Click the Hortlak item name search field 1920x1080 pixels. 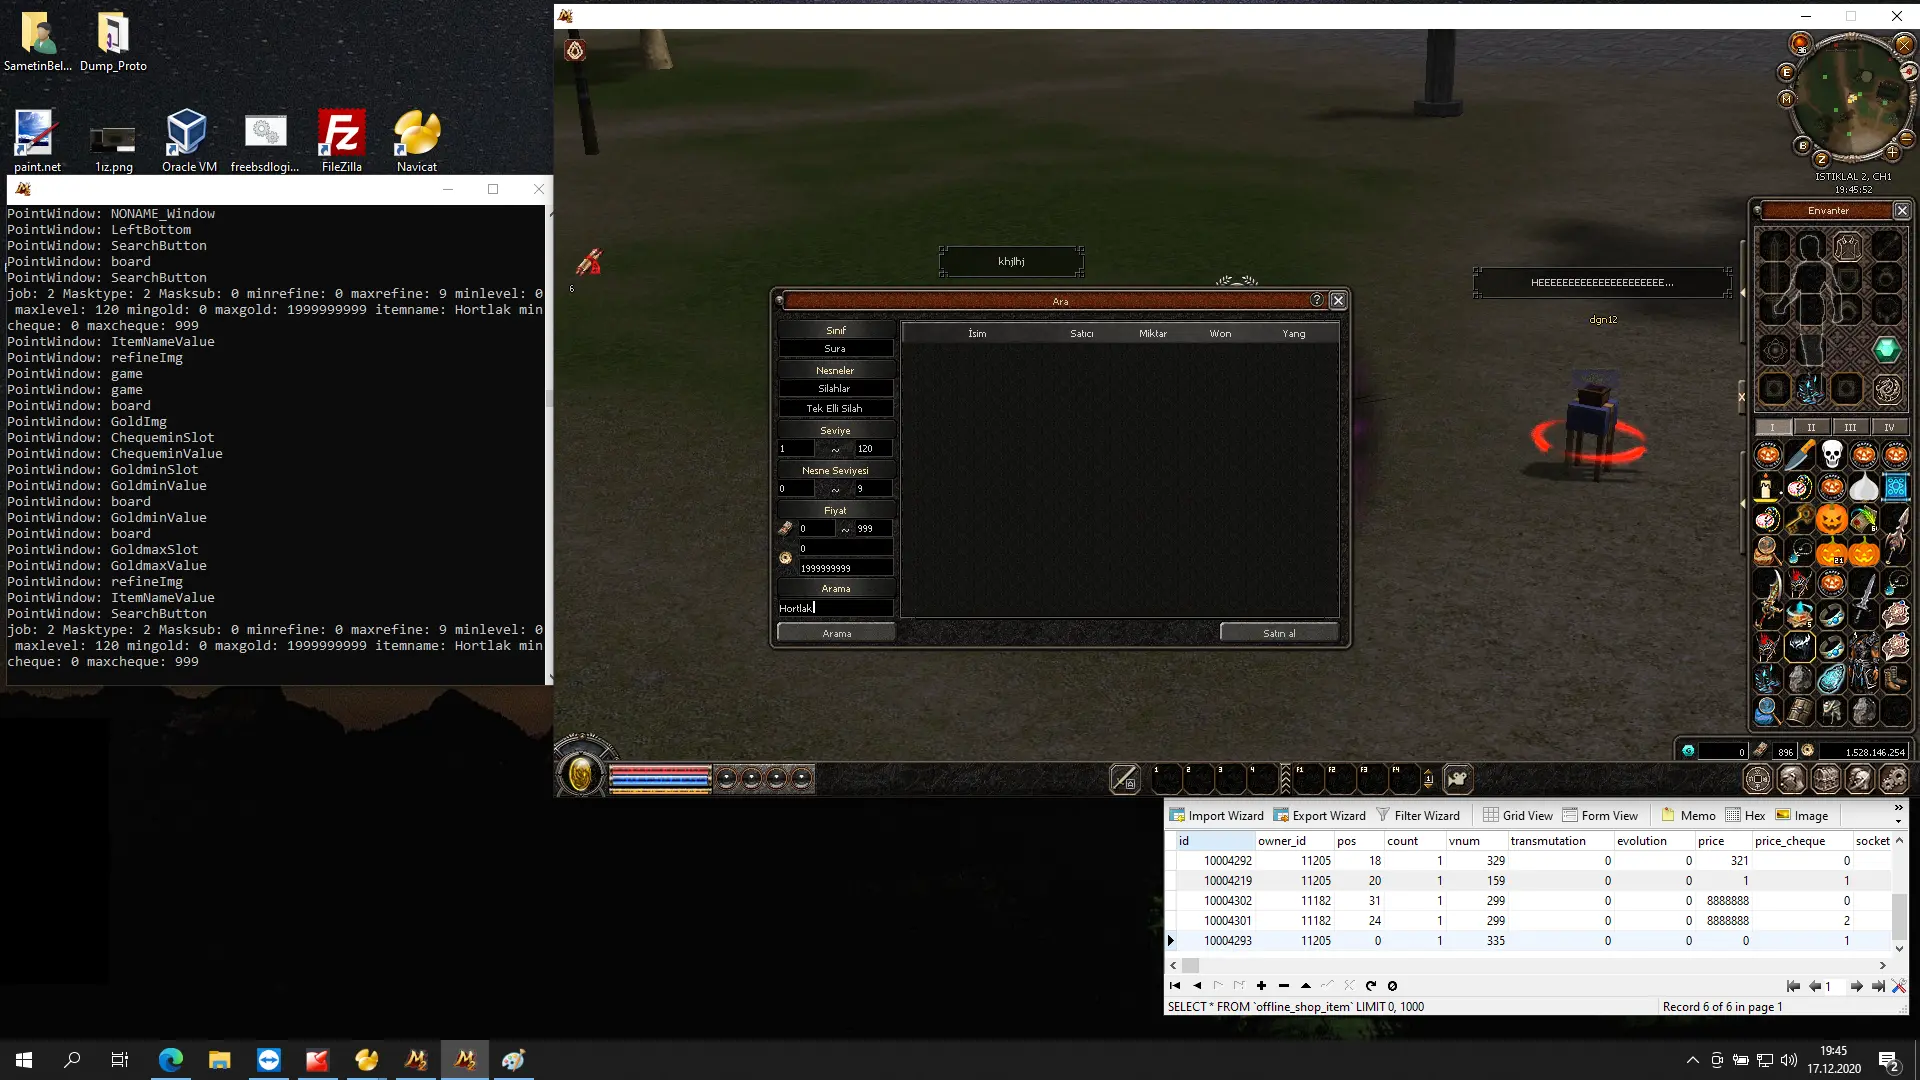[x=835, y=608]
